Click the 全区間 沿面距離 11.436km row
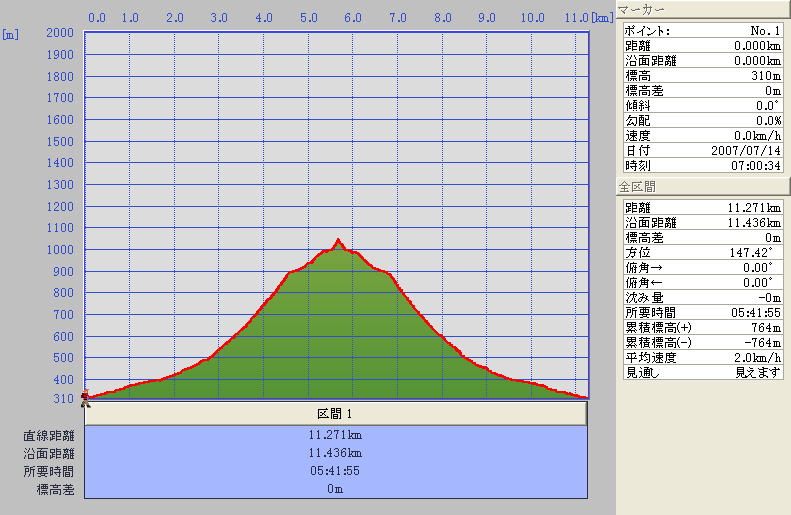The width and height of the screenshot is (791, 515). click(703, 223)
